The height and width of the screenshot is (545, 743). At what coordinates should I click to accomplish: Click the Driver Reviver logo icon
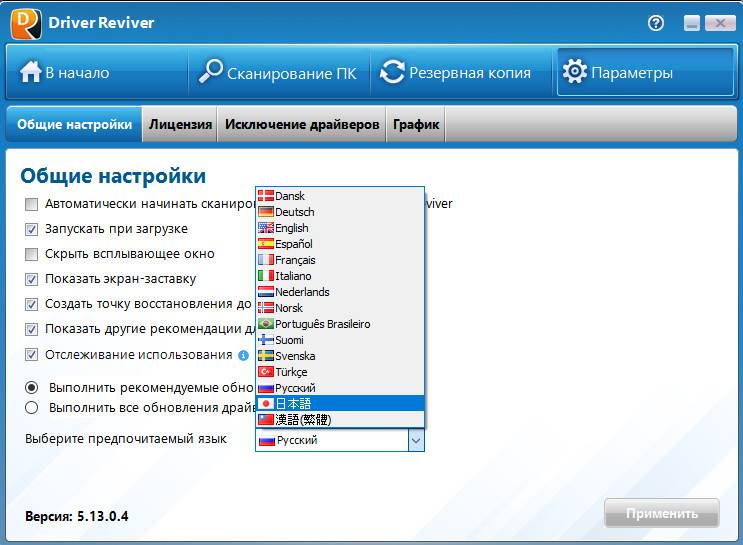coord(26,23)
